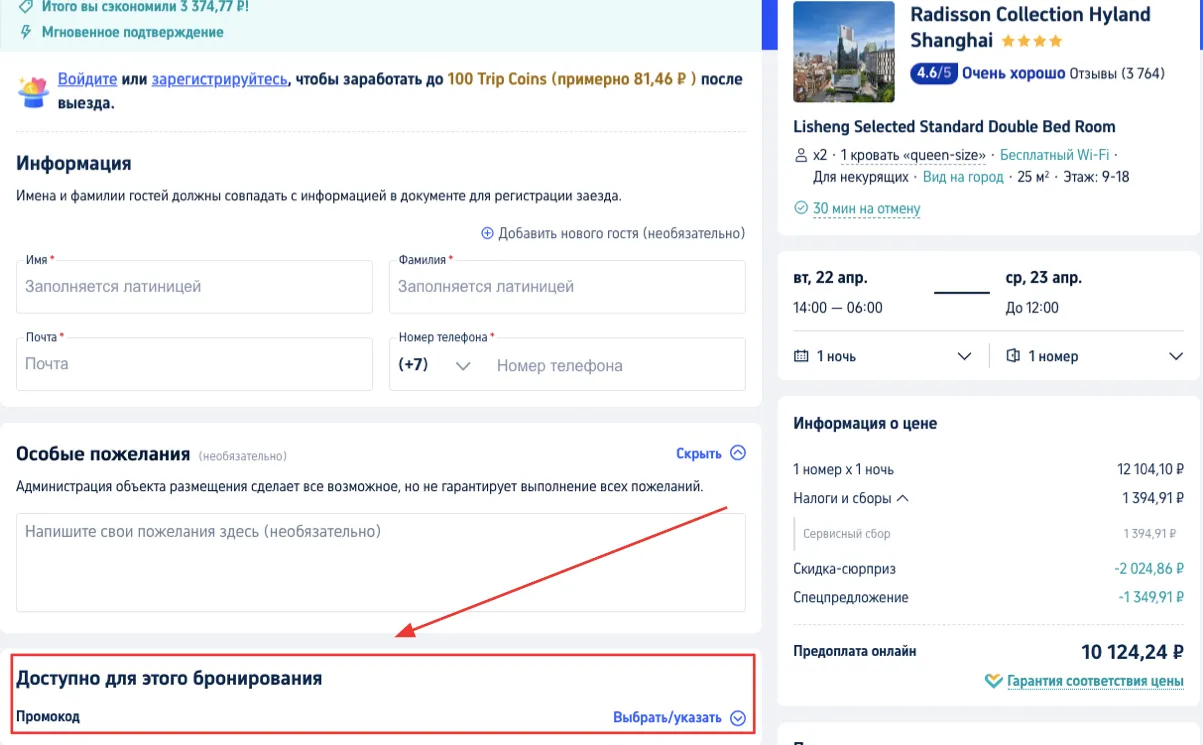Open the Войдите sign-in link

pyautogui.click(x=87, y=79)
